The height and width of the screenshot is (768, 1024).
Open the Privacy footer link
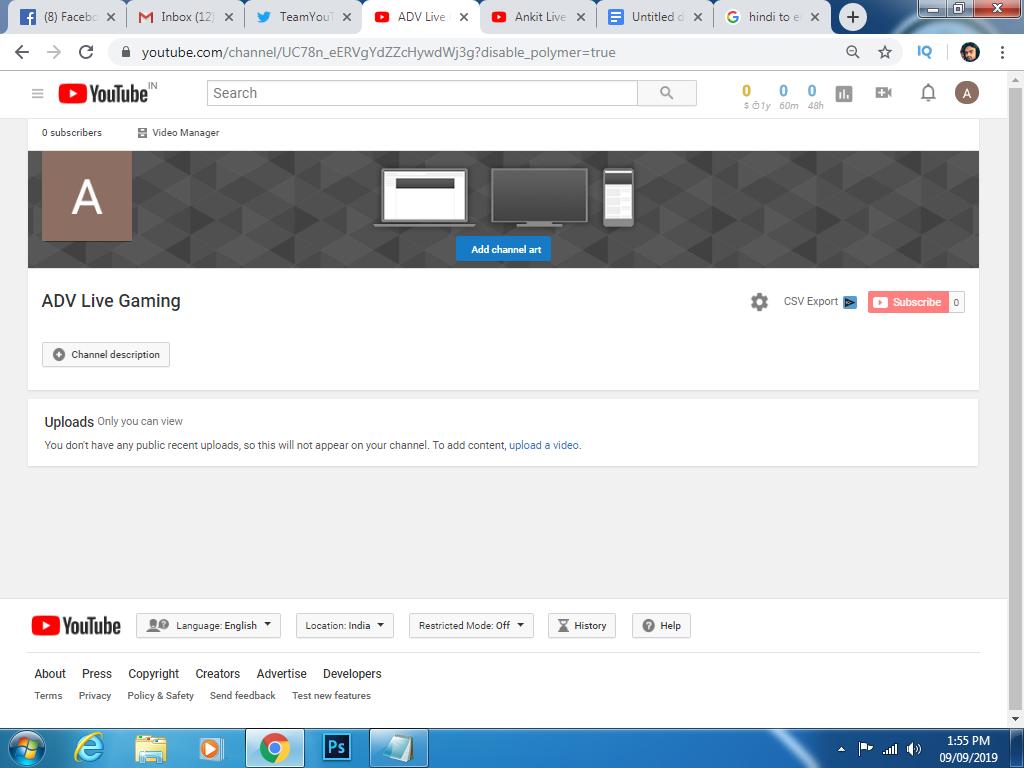95,696
